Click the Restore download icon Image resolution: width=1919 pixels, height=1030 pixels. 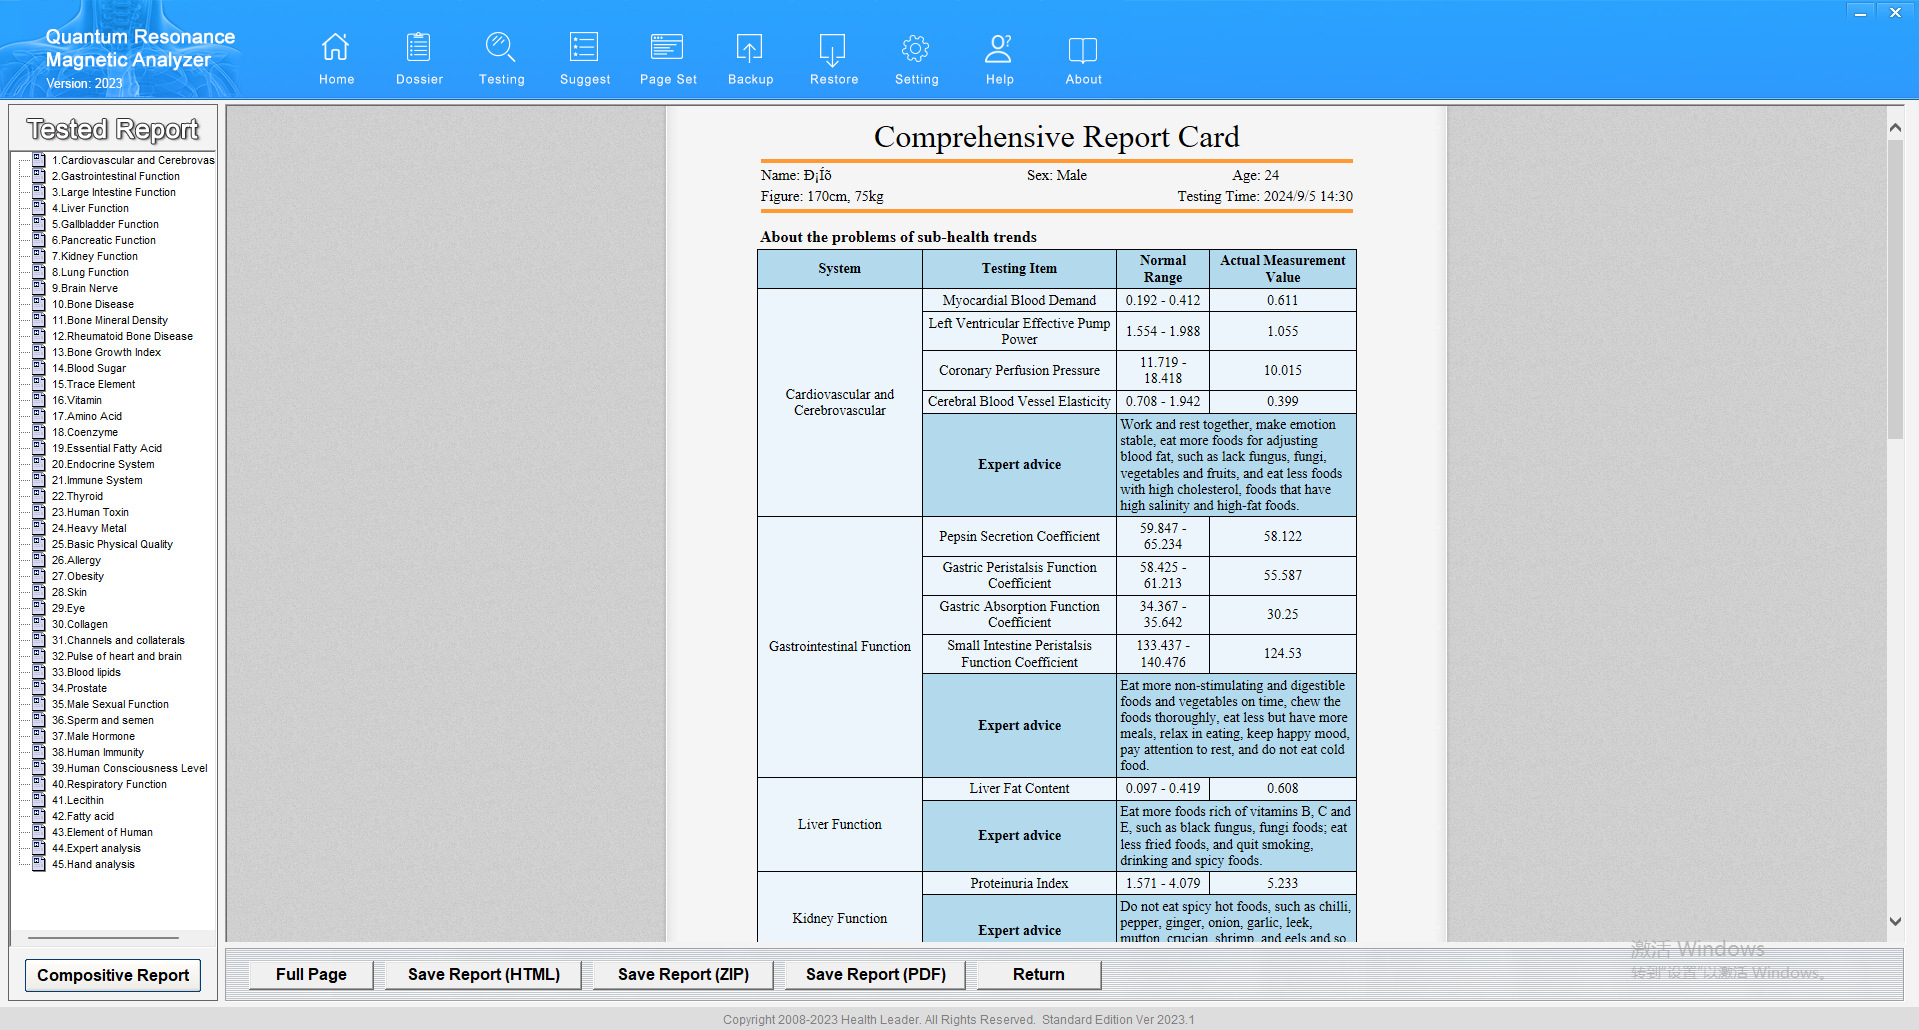tap(833, 48)
